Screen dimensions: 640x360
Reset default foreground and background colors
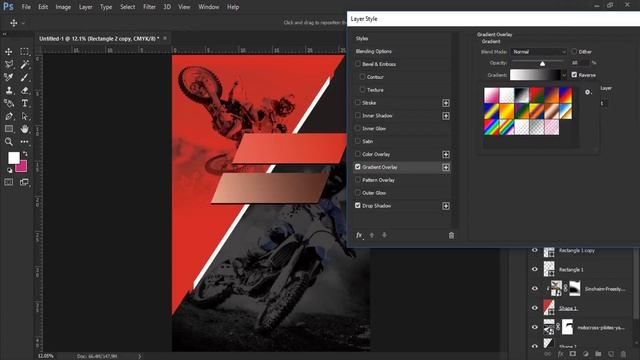click(x=10, y=171)
